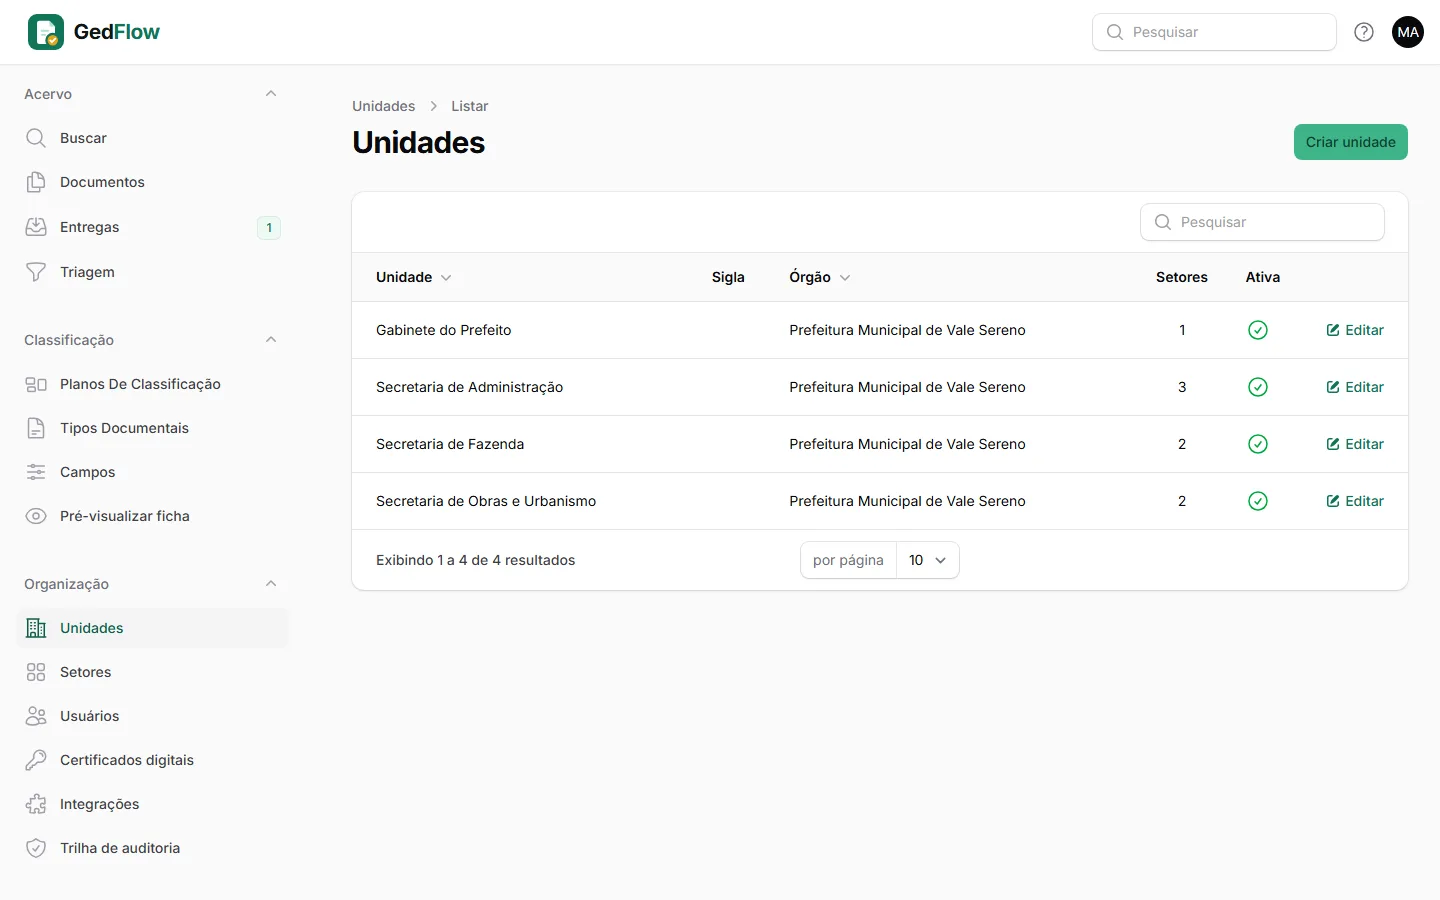Click the Certificados digitais key icon

click(x=36, y=760)
